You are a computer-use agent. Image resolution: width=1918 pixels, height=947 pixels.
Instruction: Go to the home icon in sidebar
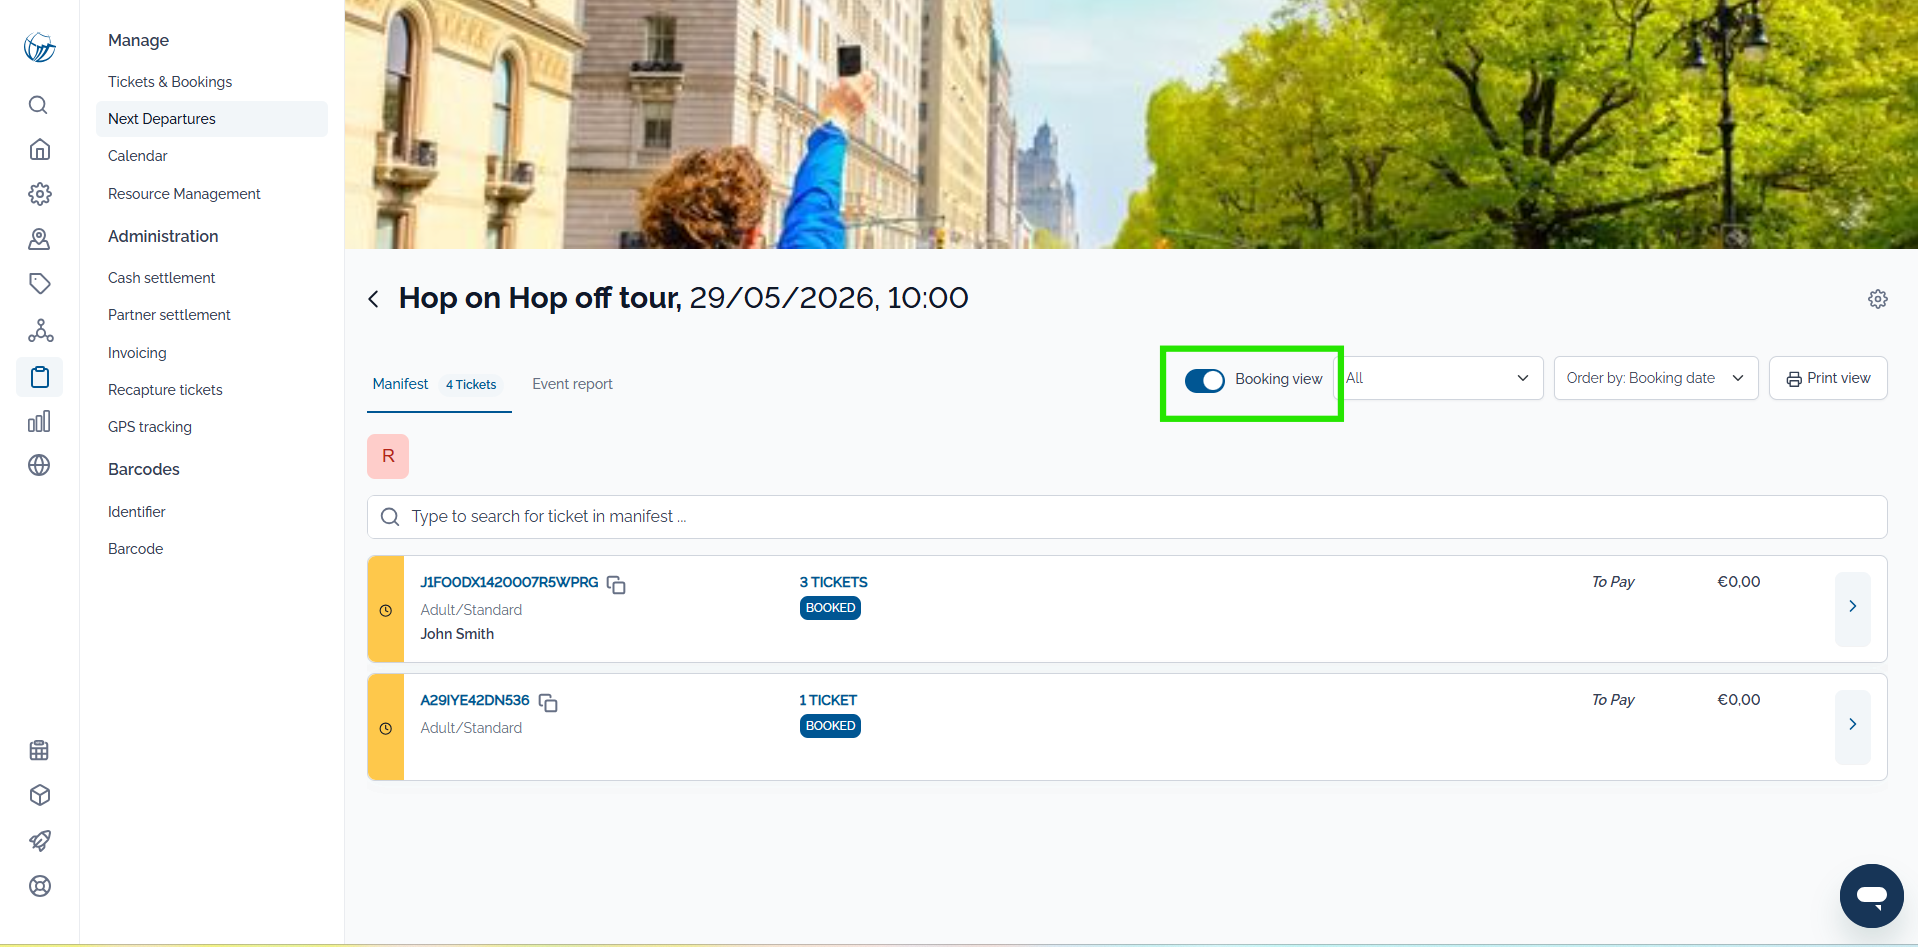point(40,149)
